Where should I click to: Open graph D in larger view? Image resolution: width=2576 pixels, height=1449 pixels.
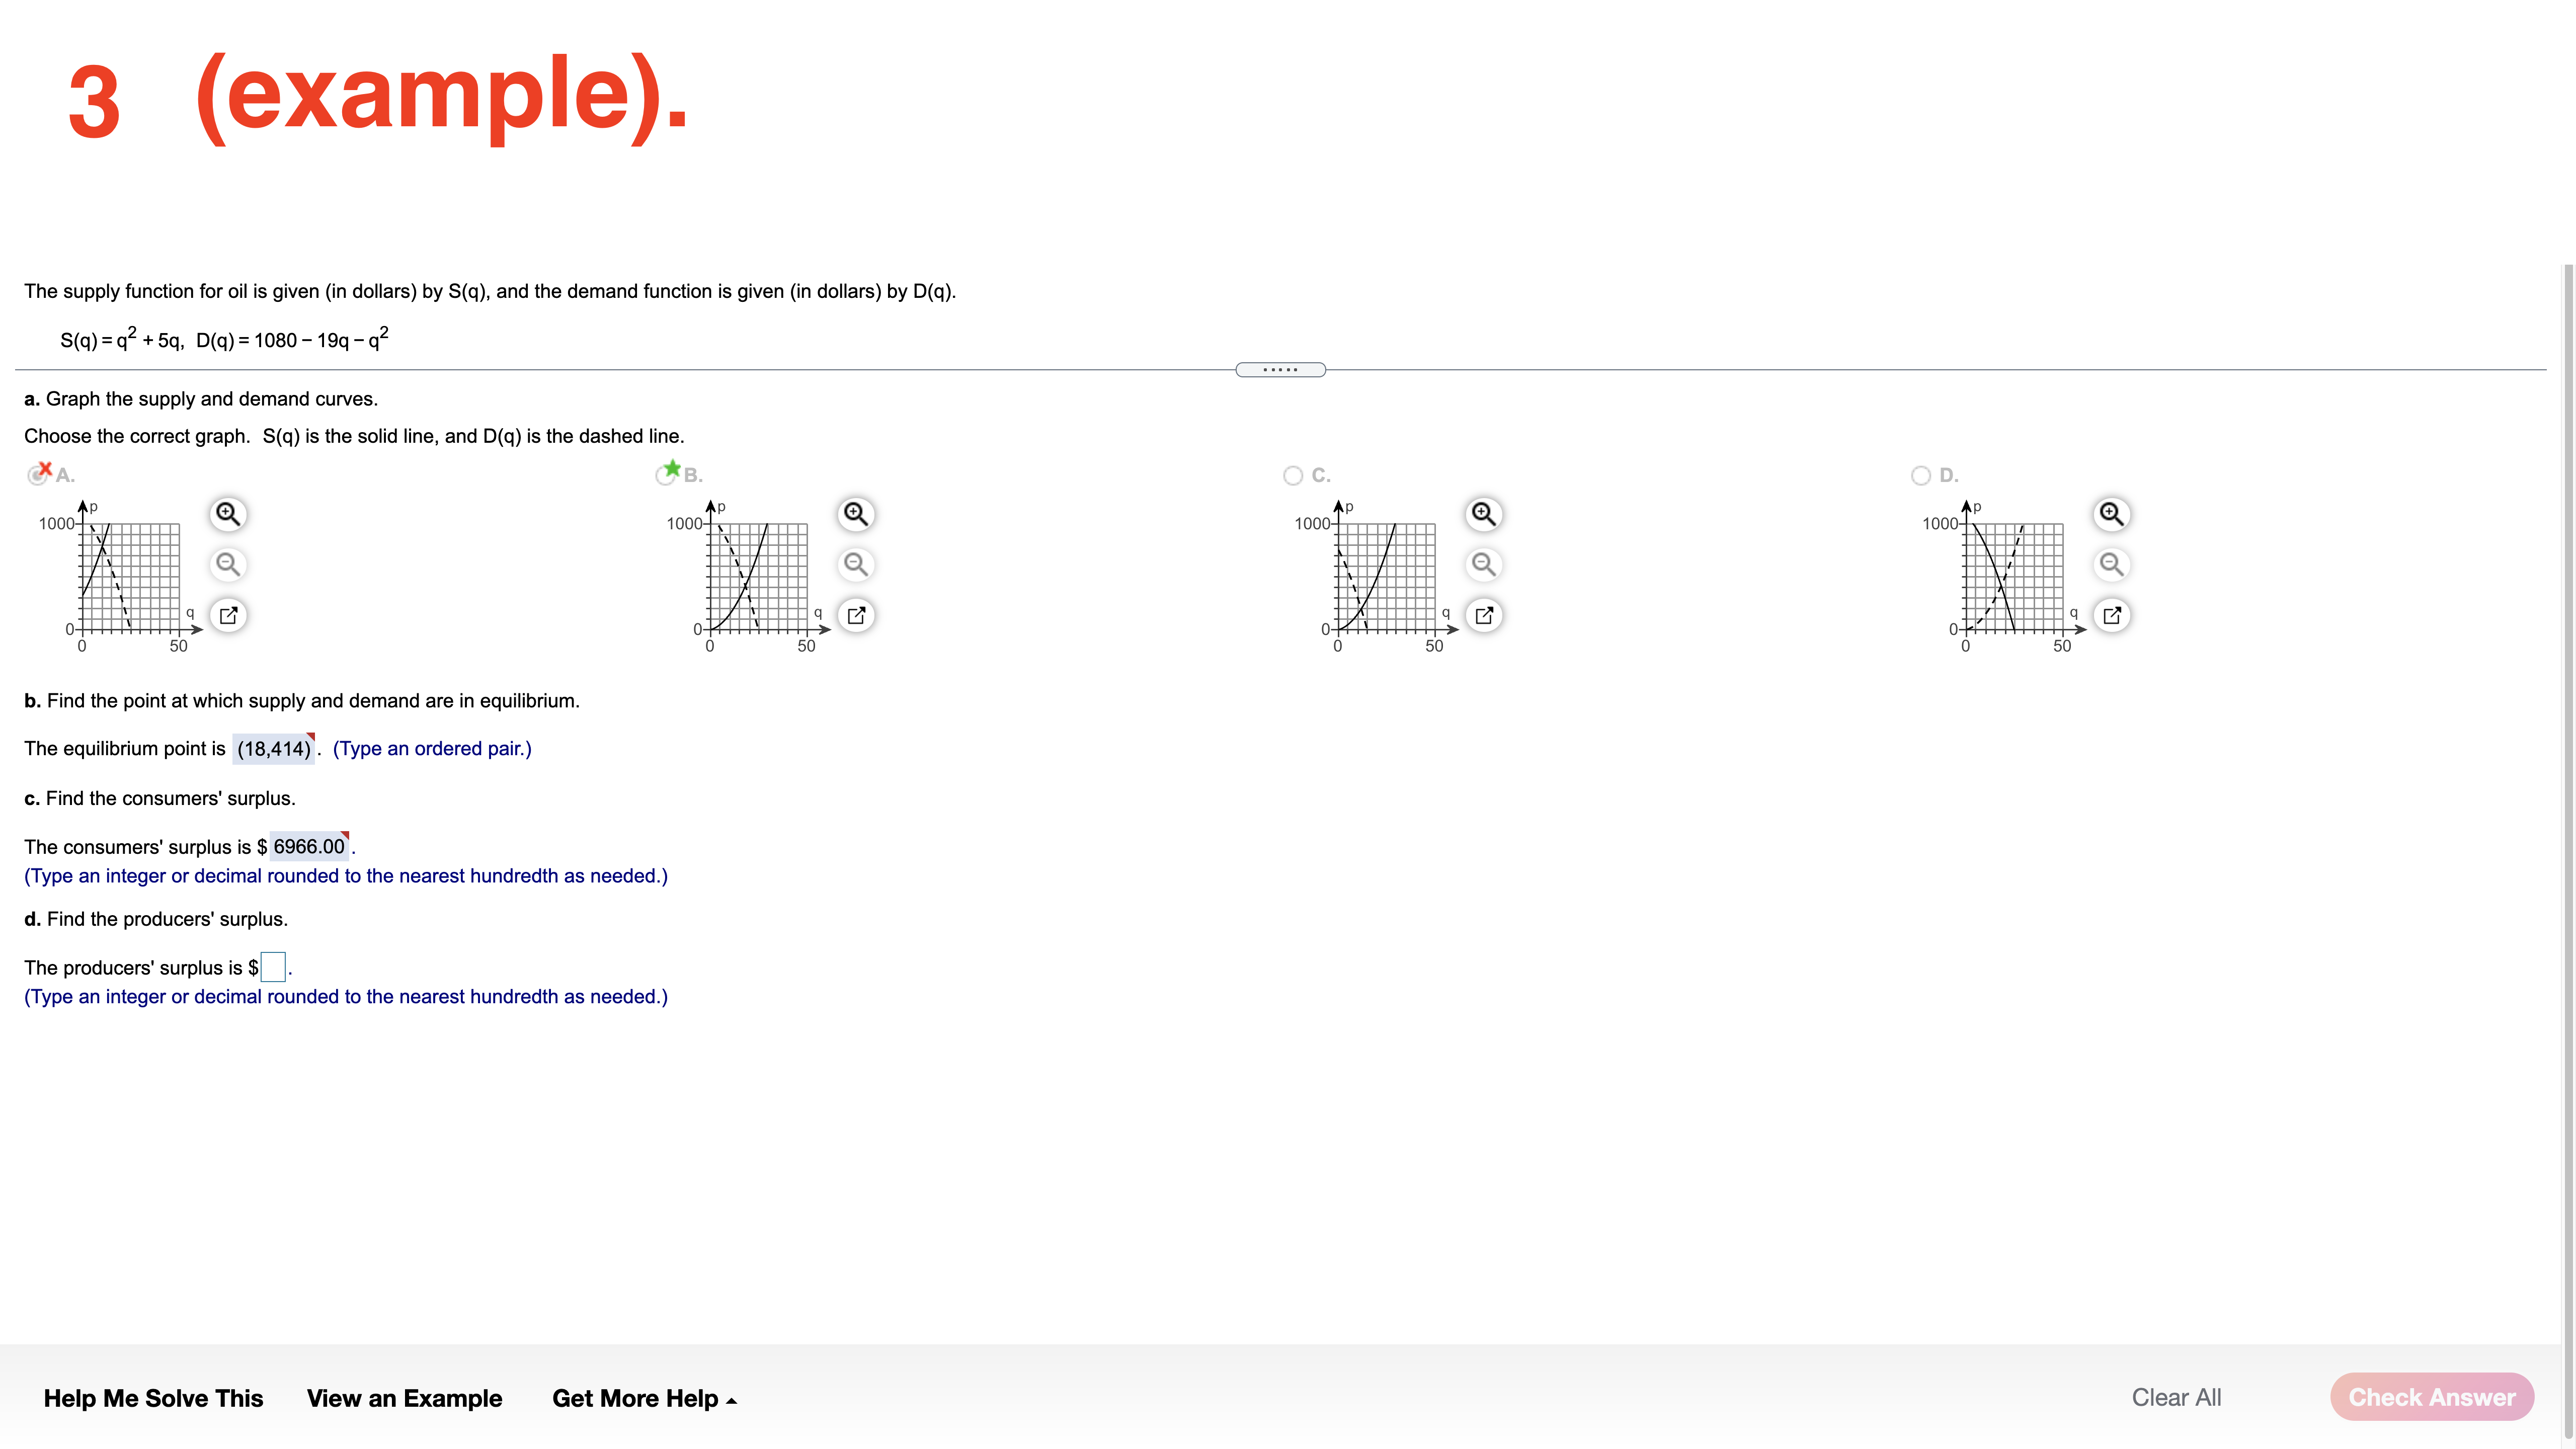click(2111, 615)
